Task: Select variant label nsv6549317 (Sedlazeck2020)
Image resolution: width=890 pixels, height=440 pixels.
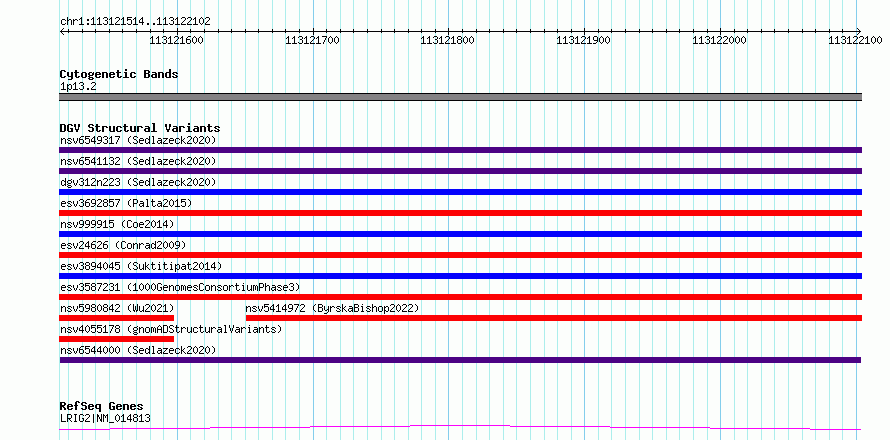Action: pos(138,140)
